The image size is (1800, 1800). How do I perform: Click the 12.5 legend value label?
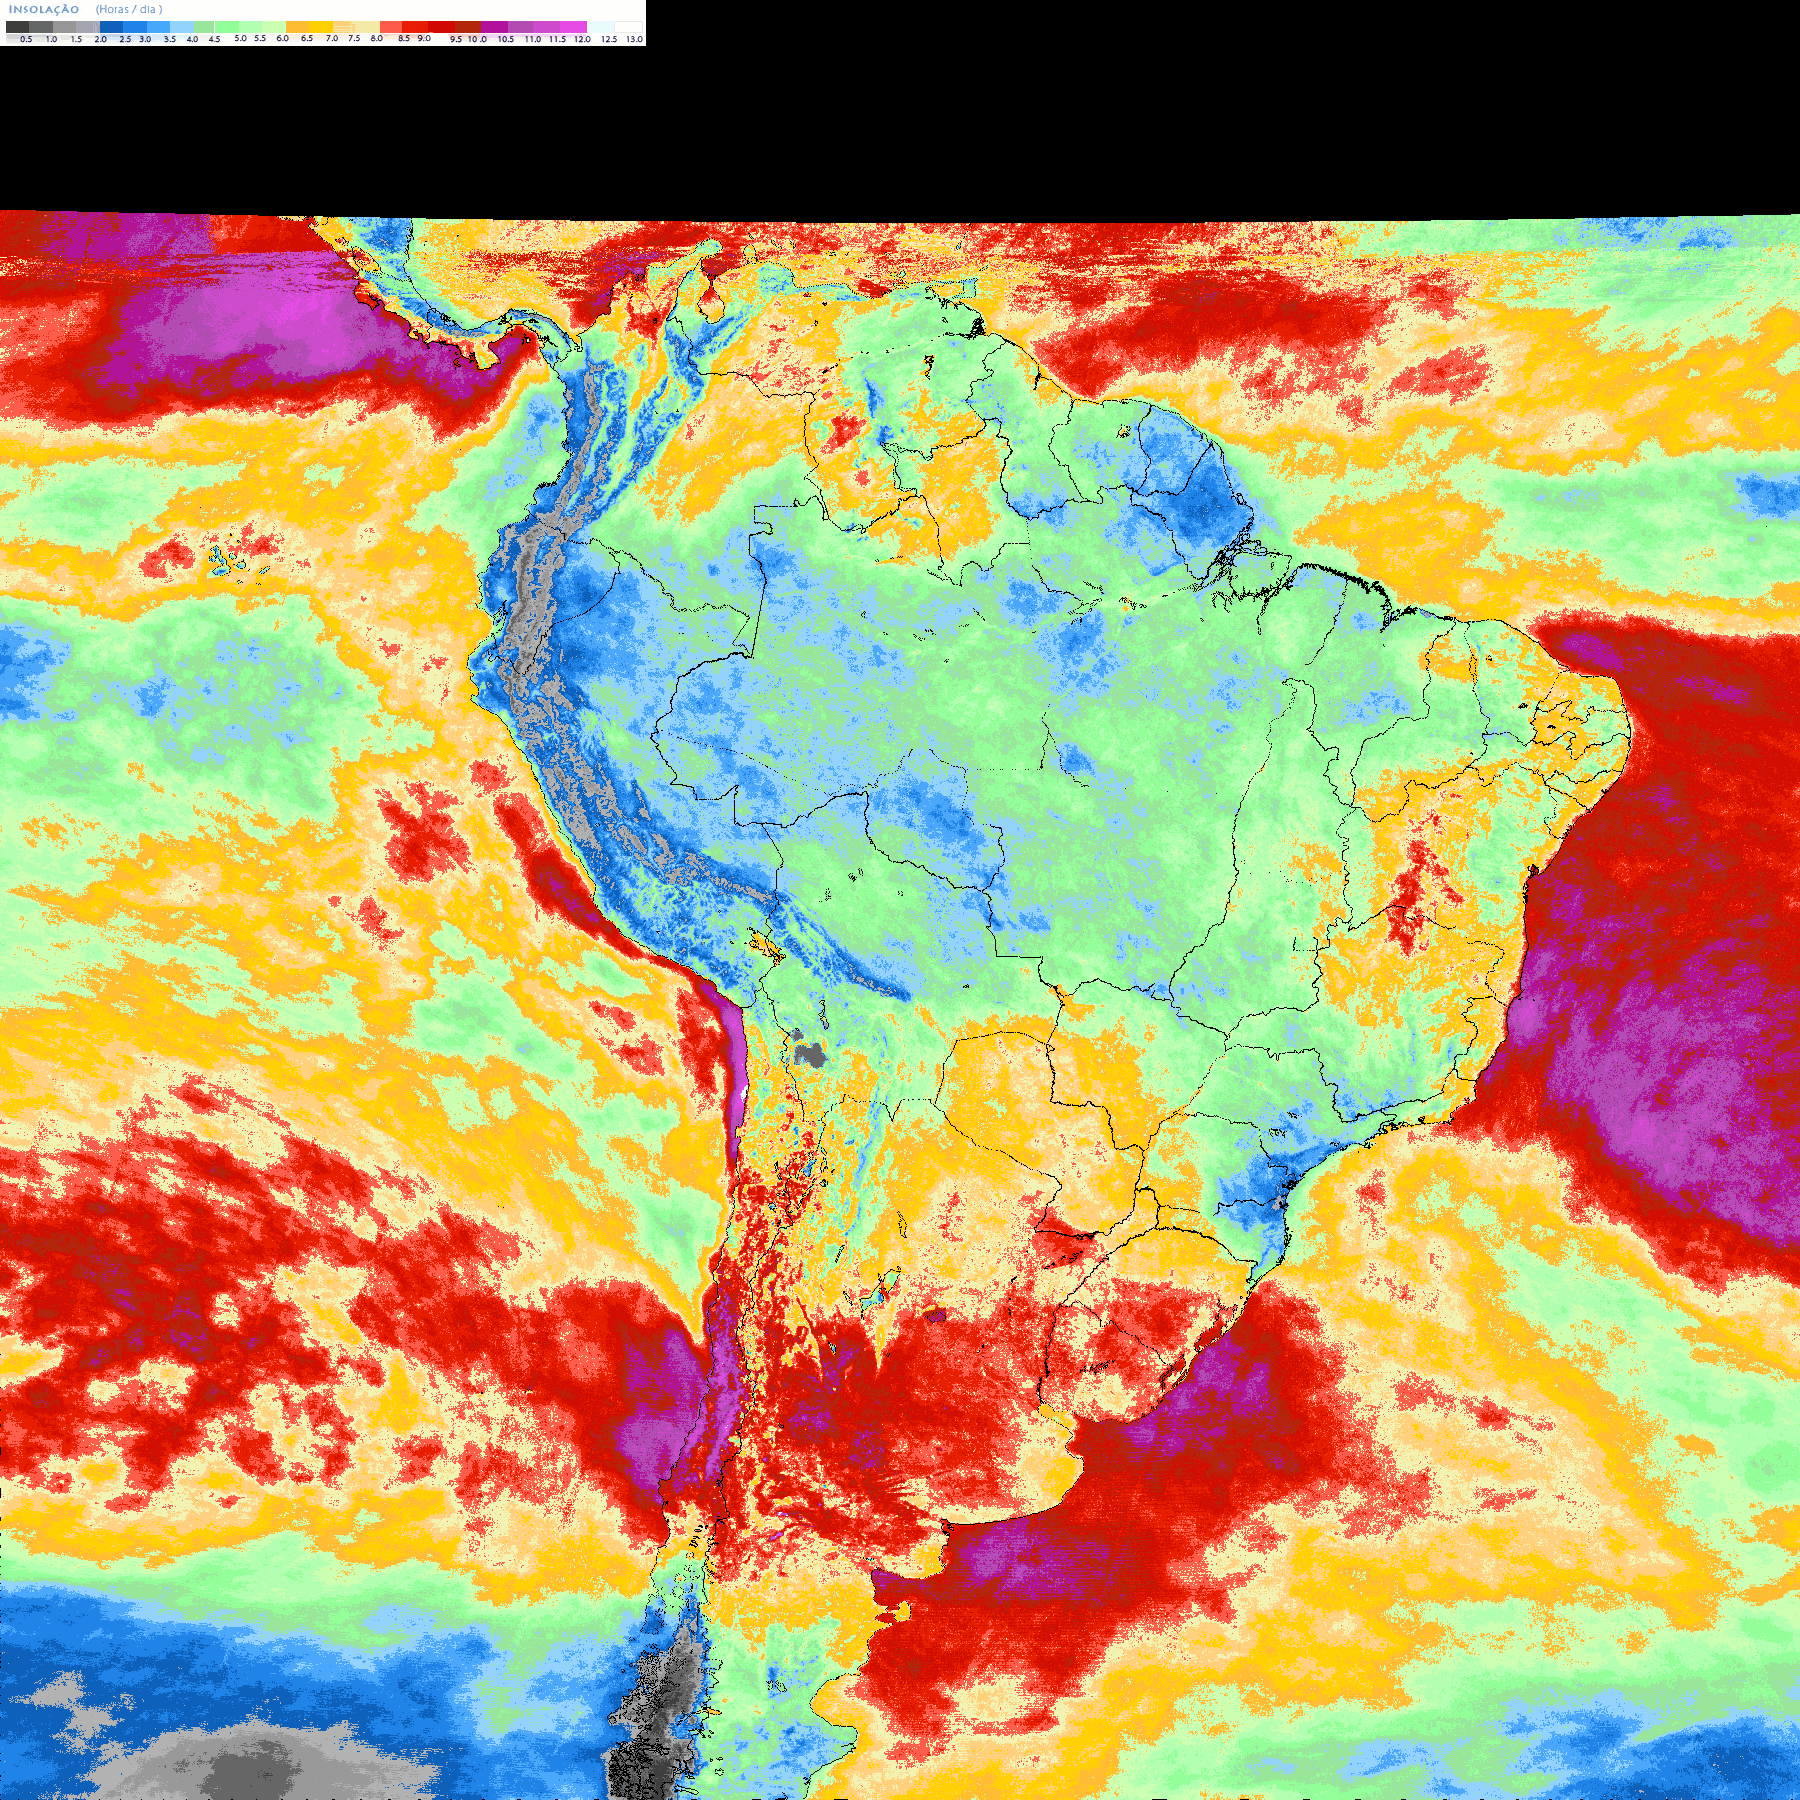pyautogui.click(x=609, y=39)
